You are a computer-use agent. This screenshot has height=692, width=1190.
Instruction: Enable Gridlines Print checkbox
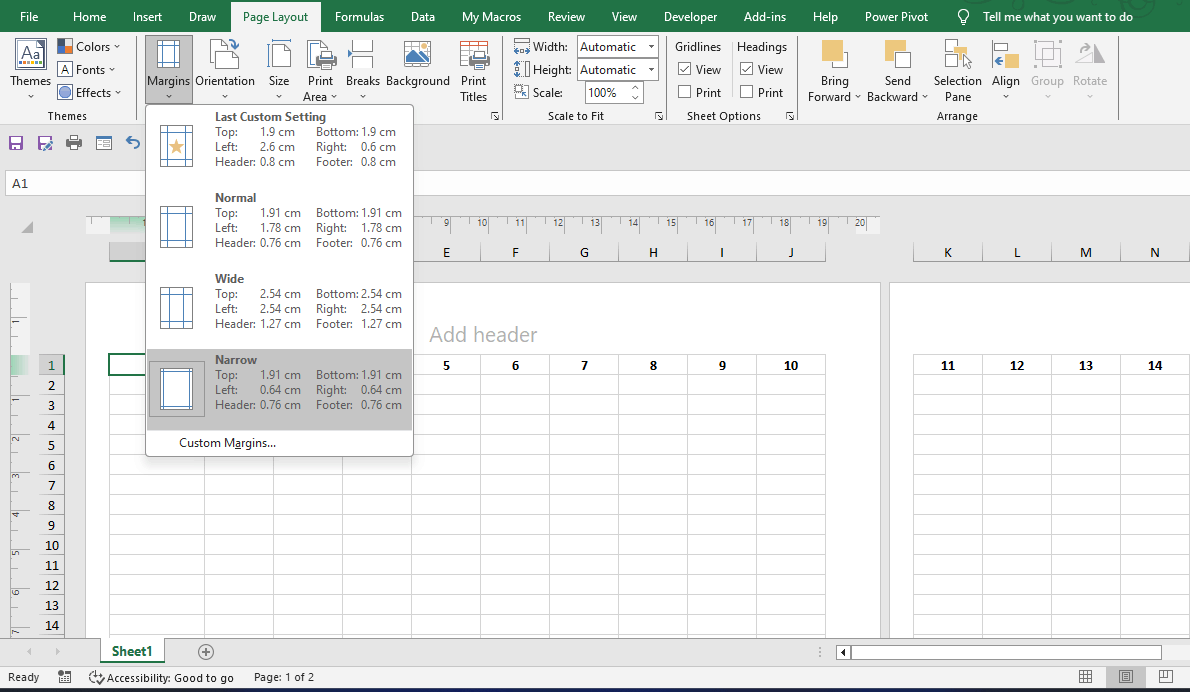(684, 91)
